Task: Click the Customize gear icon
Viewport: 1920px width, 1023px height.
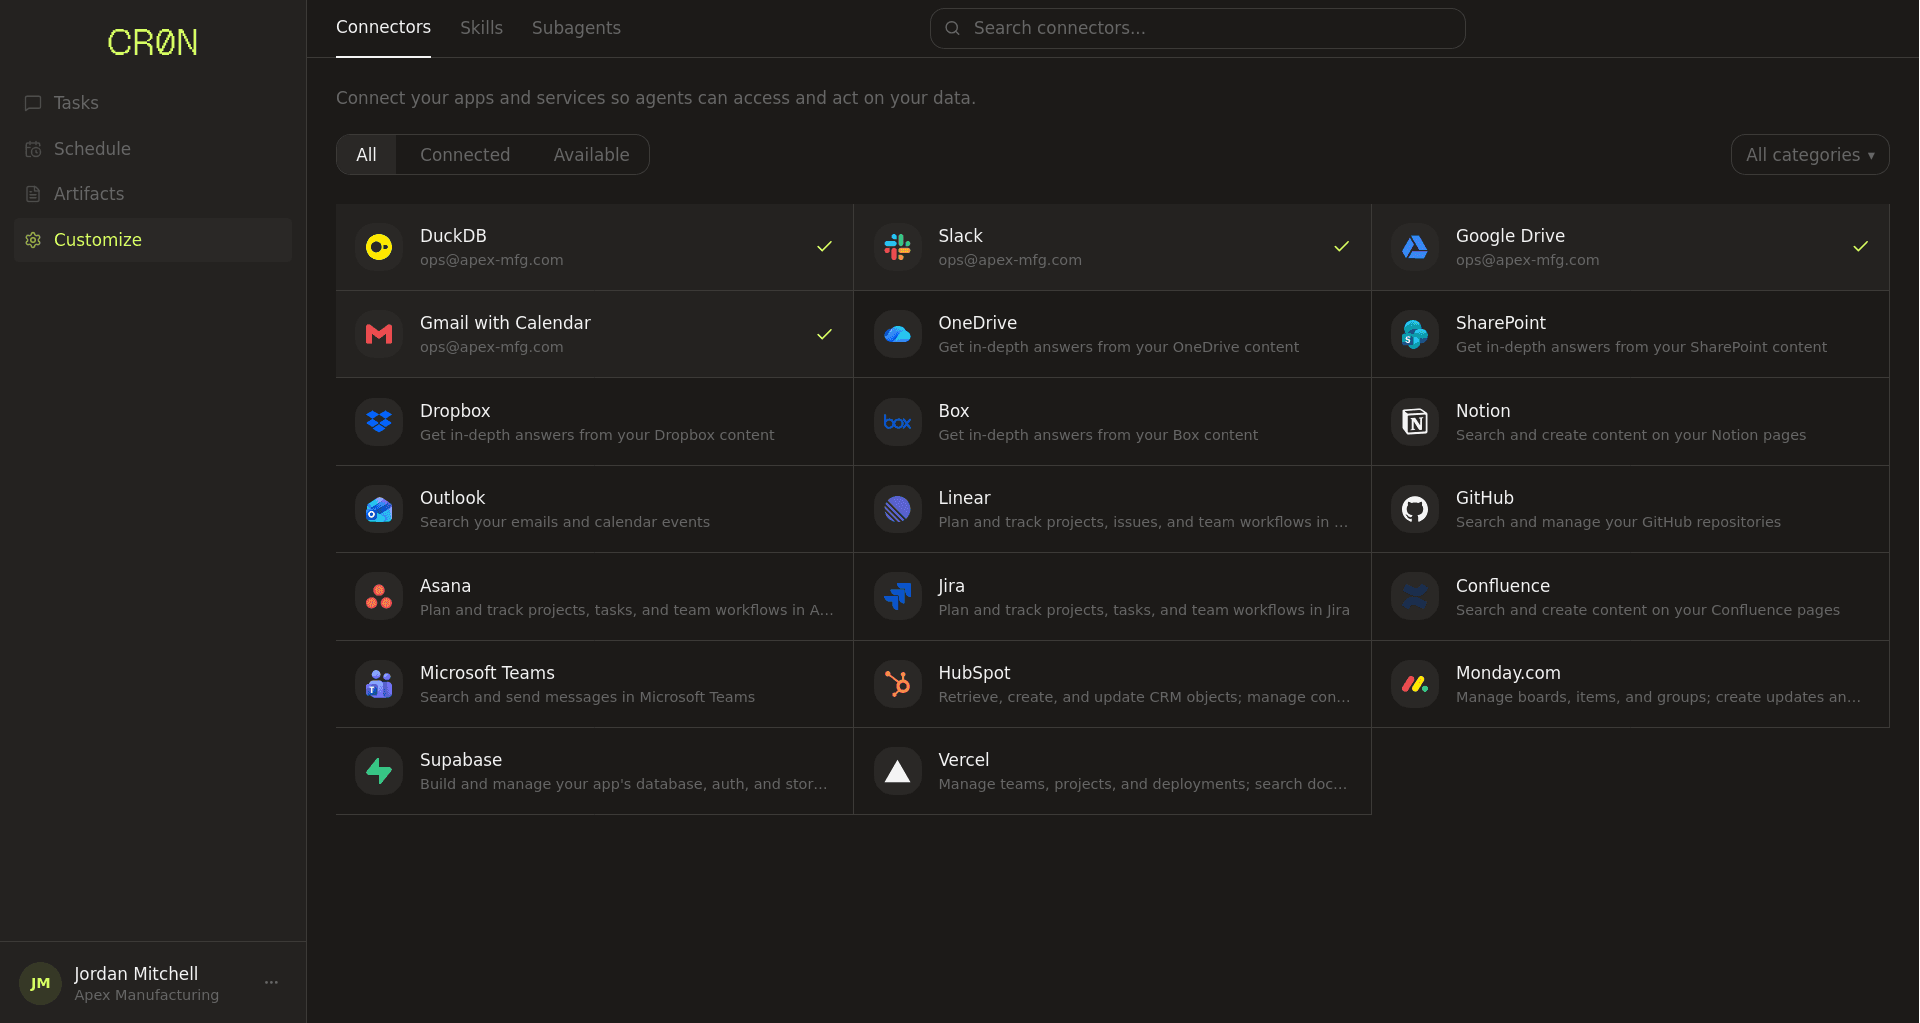Action: (33, 240)
